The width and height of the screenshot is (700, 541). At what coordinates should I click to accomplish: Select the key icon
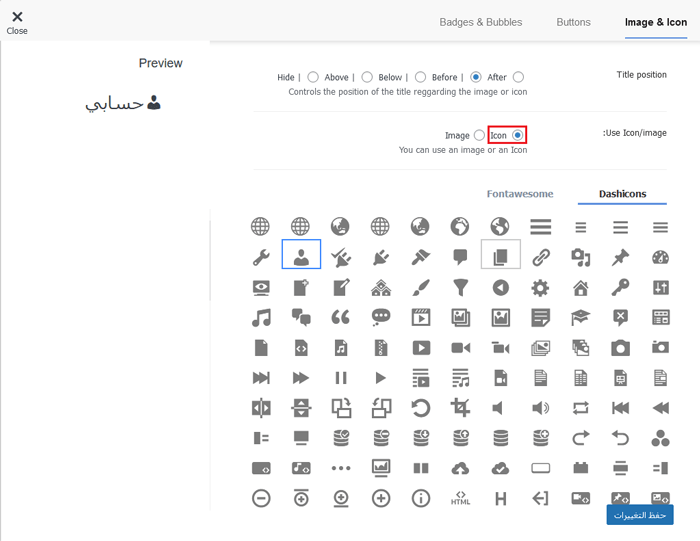coord(621,288)
